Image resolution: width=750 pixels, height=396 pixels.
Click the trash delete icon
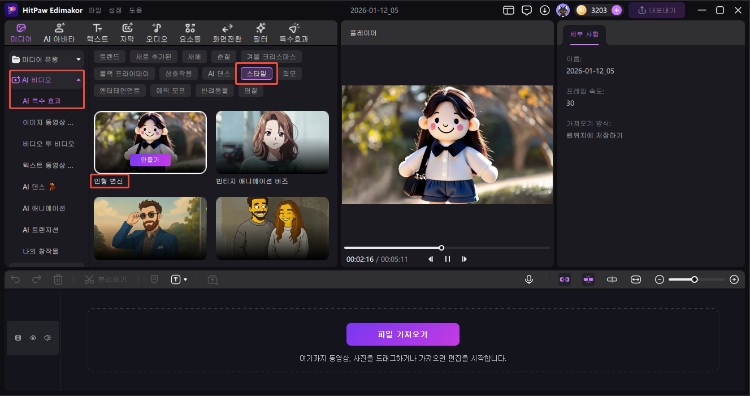click(58, 279)
